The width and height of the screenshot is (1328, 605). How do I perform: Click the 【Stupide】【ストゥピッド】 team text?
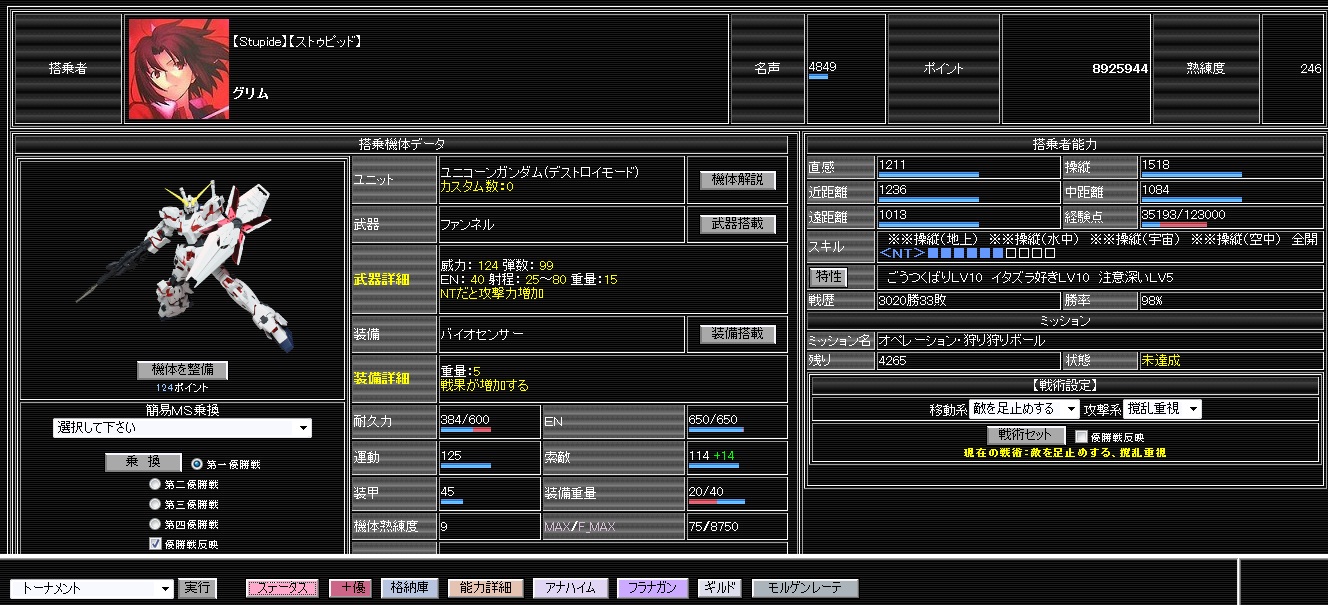(x=296, y=41)
